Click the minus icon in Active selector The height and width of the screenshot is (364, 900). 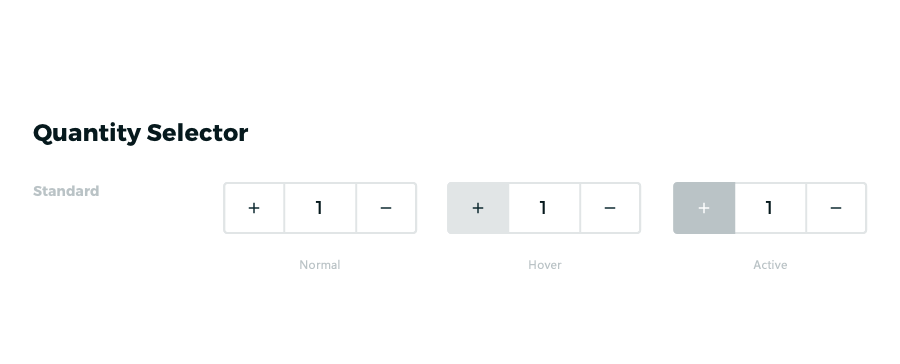(x=836, y=208)
